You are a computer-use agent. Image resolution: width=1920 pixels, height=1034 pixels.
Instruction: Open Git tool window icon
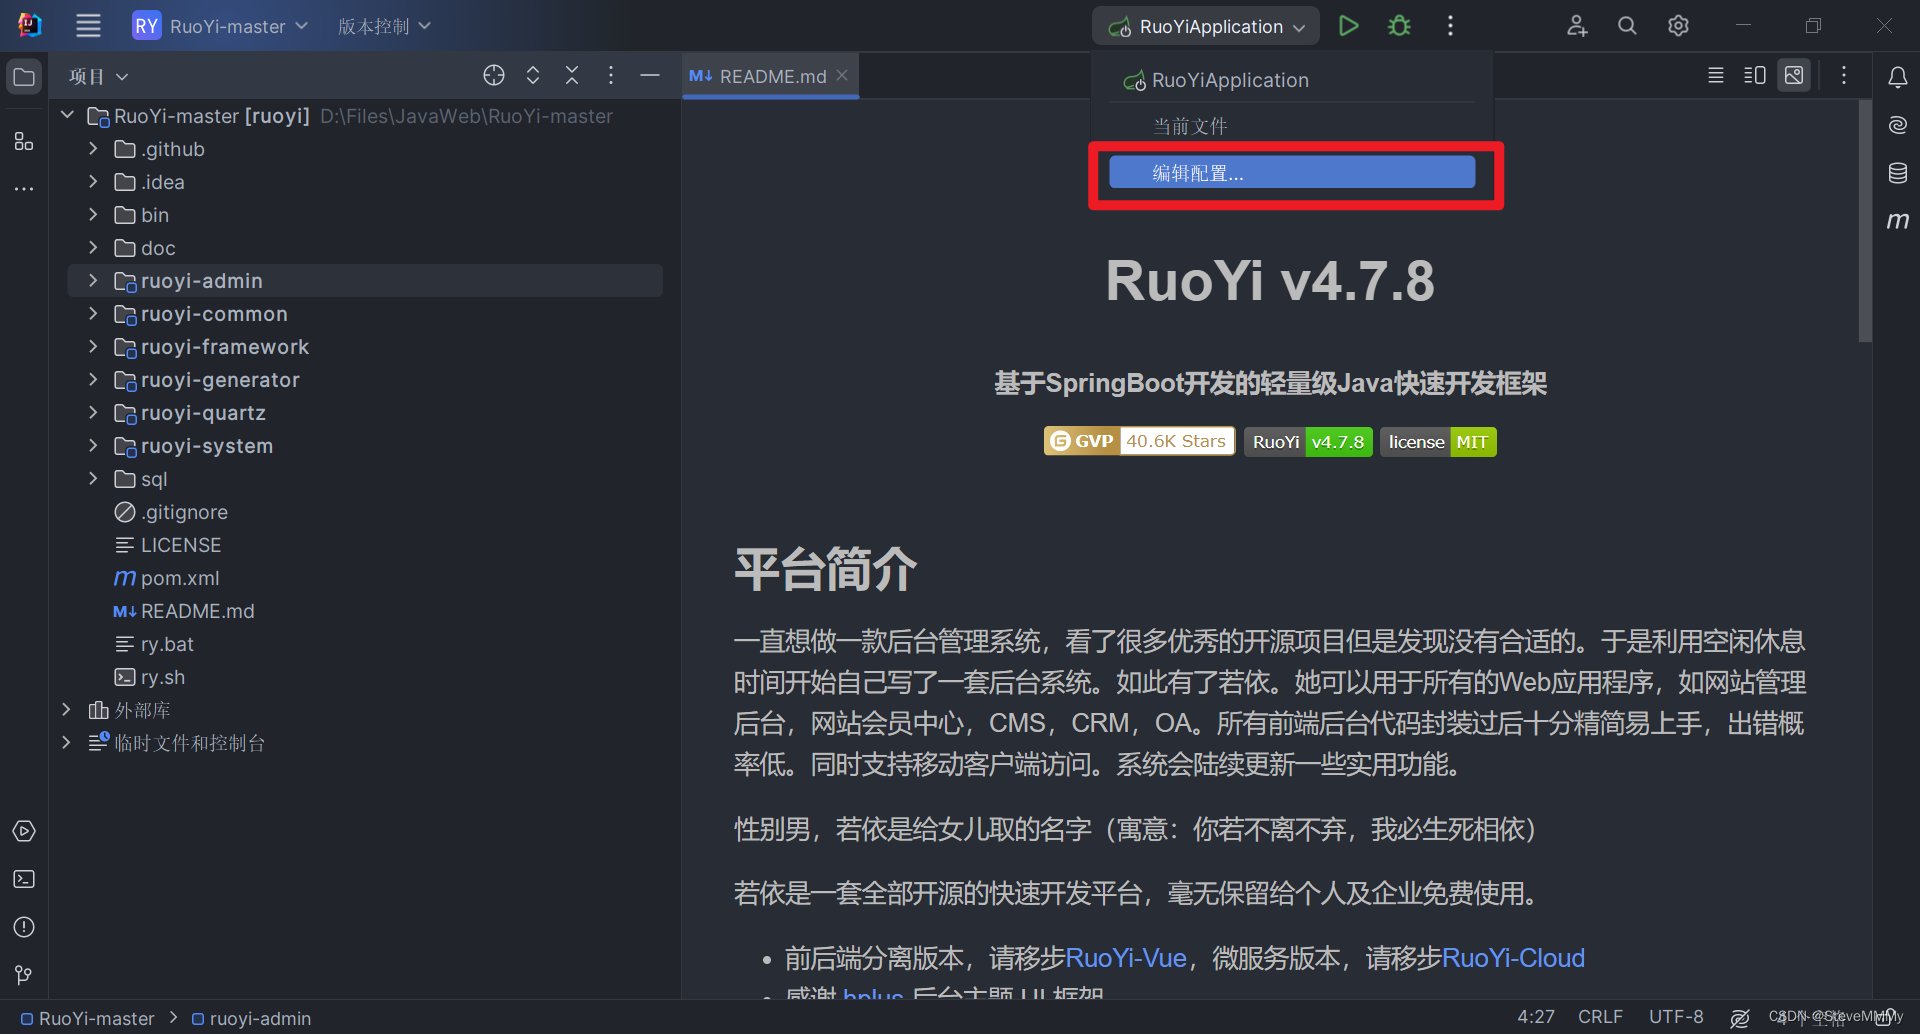click(x=24, y=975)
